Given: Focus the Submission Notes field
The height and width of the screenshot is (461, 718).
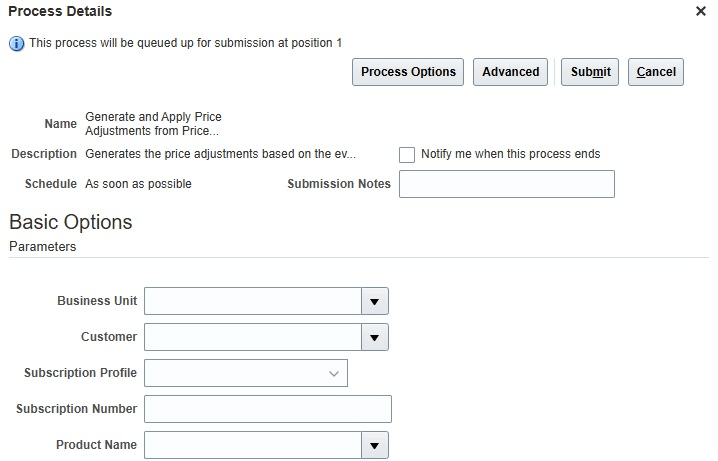Looking at the screenshot, I should 506,184.
